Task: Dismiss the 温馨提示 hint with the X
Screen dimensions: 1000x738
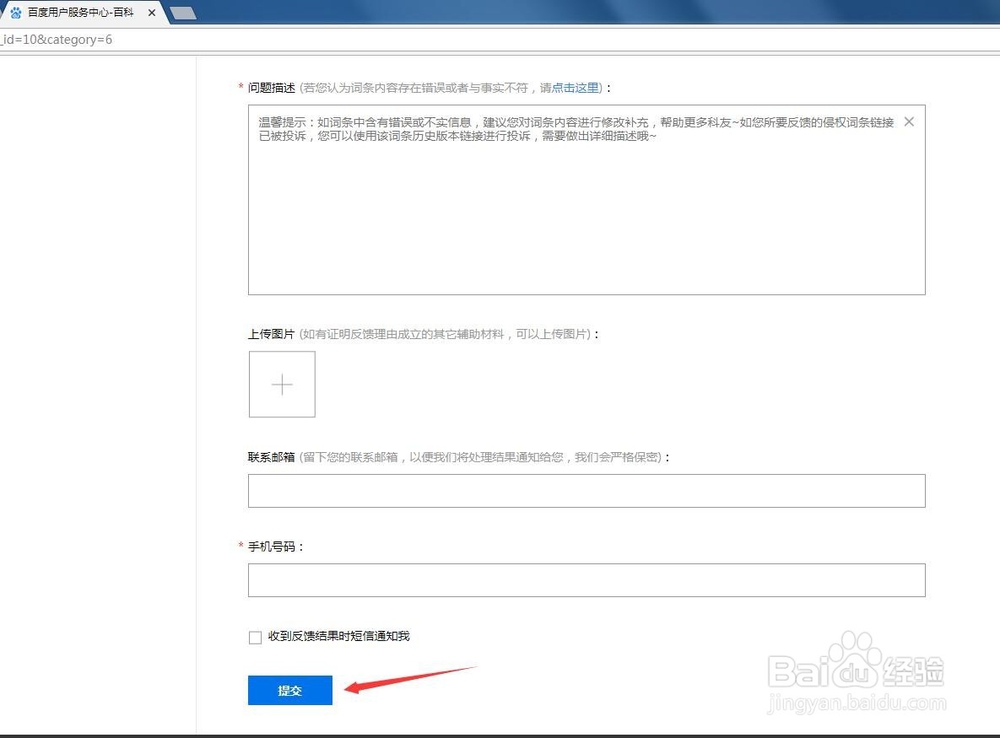Action: (x=909, y=122)
